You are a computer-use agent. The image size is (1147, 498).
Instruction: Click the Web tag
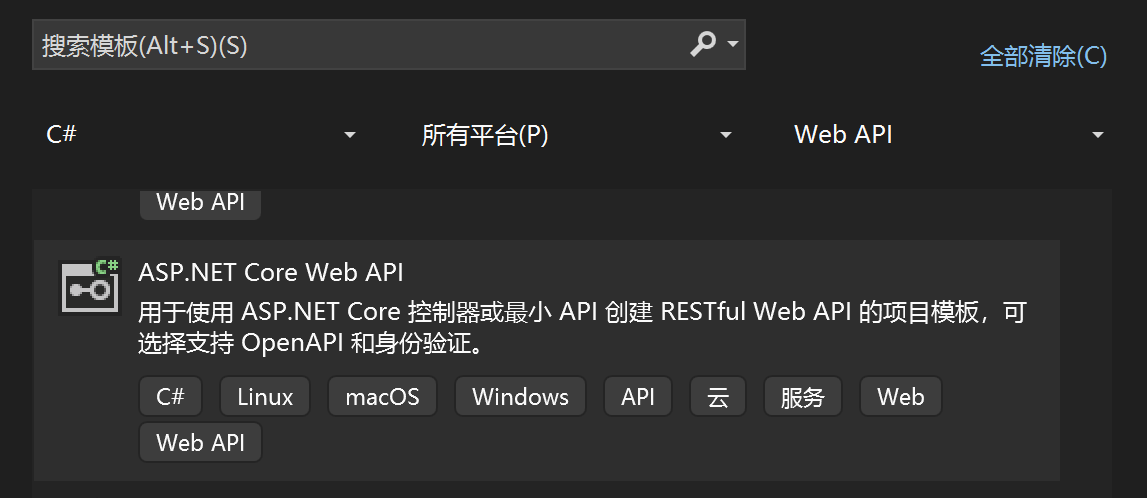pyautogui.click(x=900, y=396)
